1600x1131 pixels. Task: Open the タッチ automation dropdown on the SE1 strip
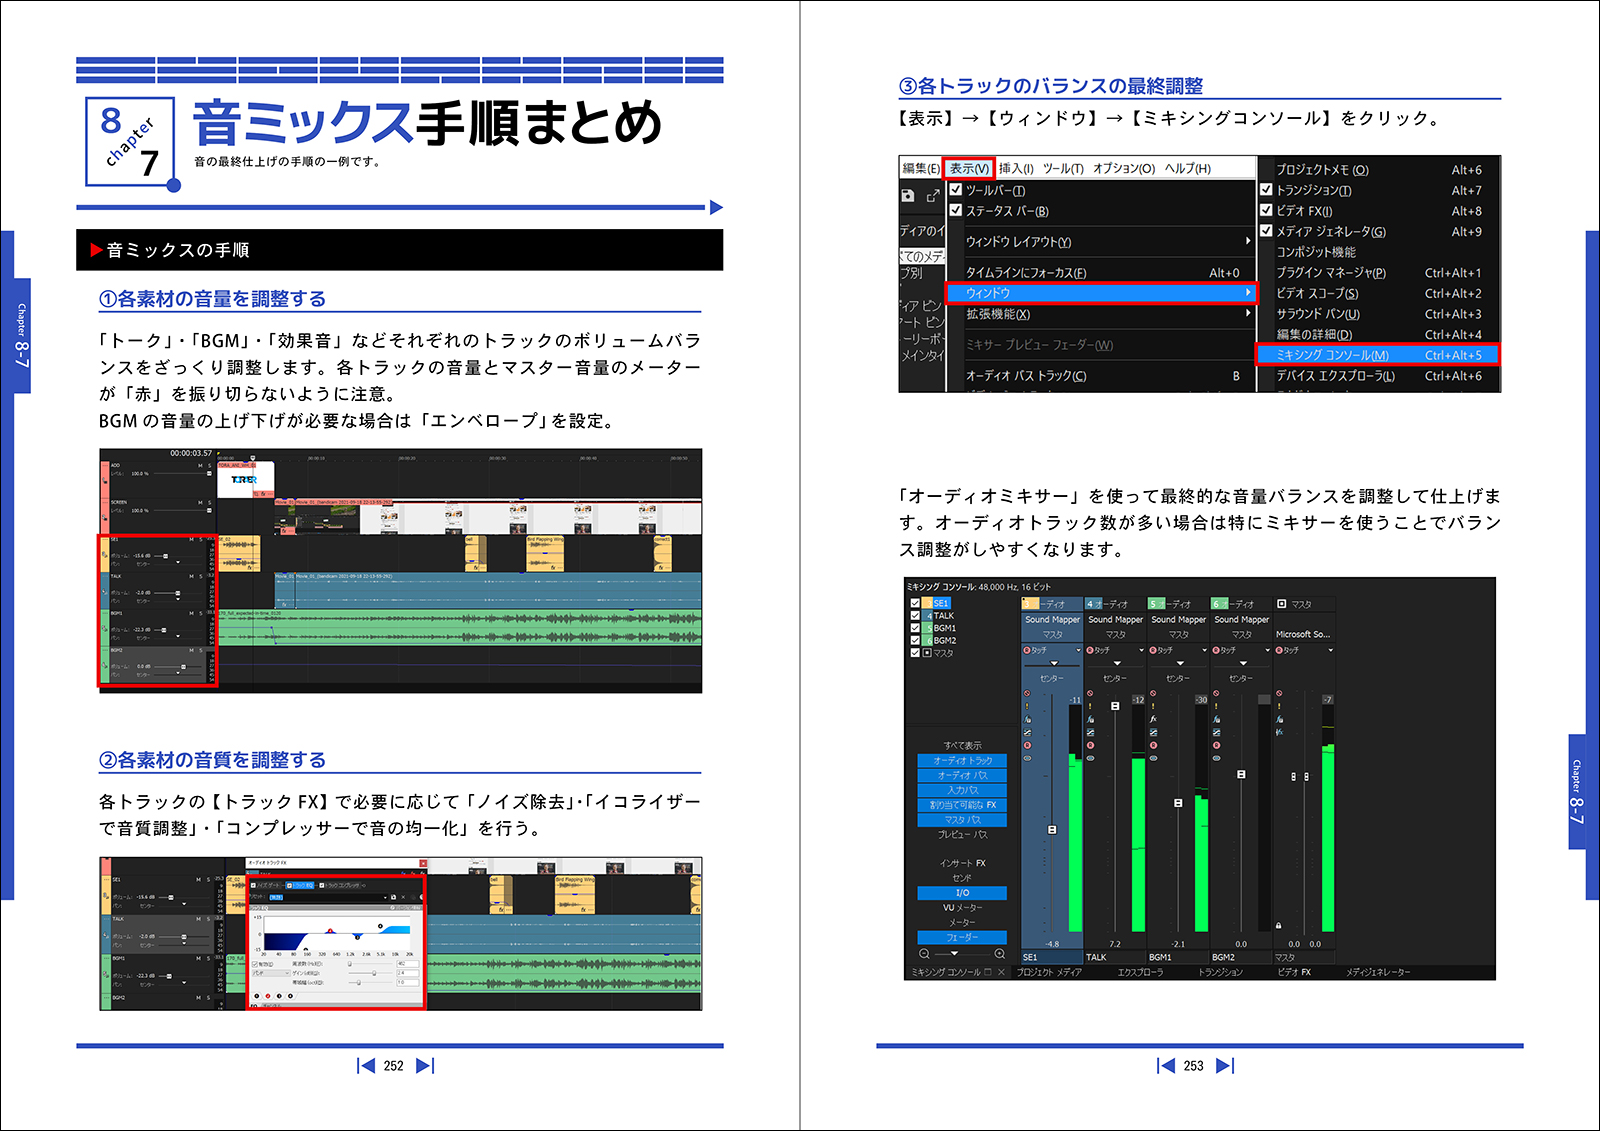pyautogui.click(x=1079, y=650)
